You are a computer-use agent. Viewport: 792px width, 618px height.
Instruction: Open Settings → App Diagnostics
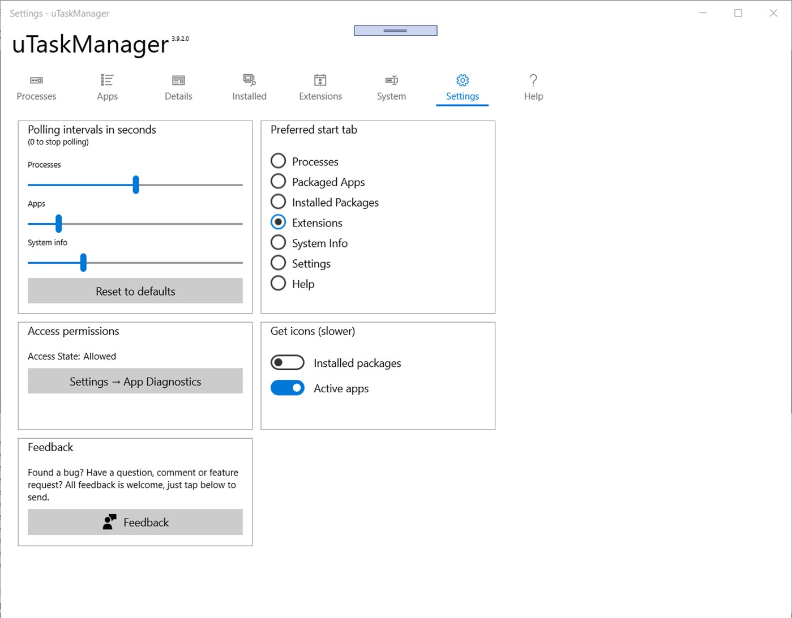click(135, 381)
